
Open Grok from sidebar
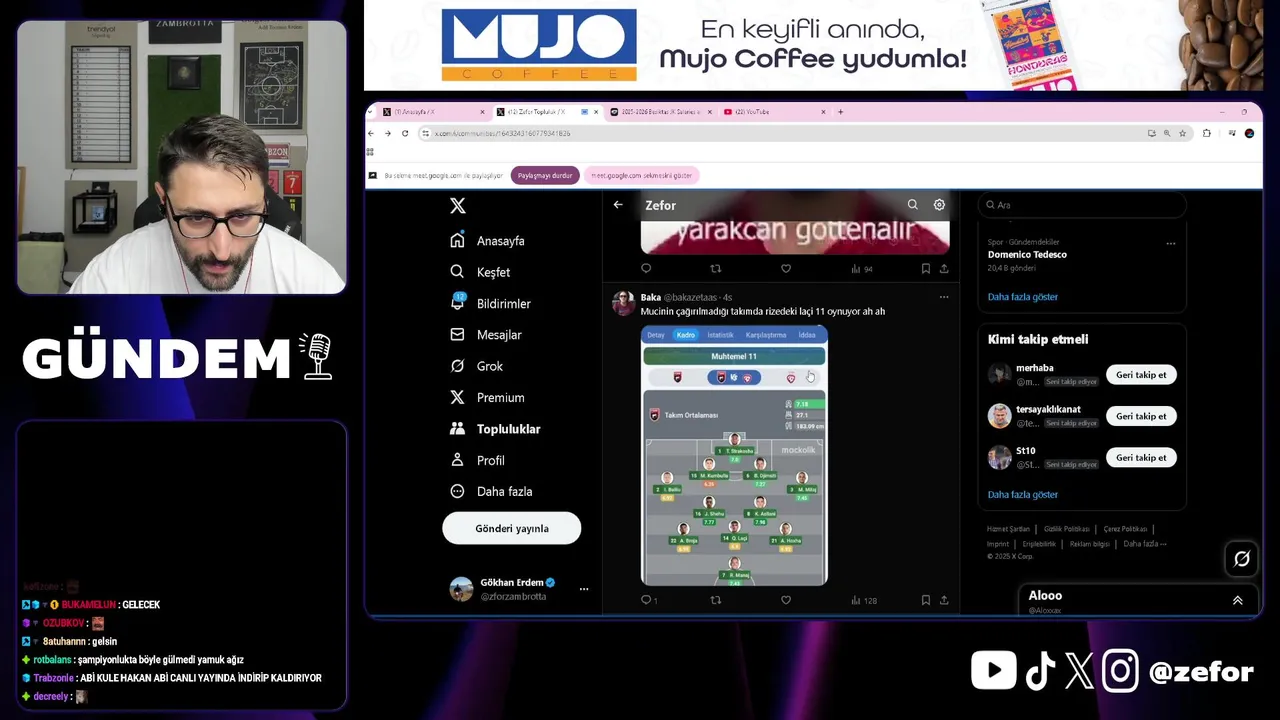point(476,366)
